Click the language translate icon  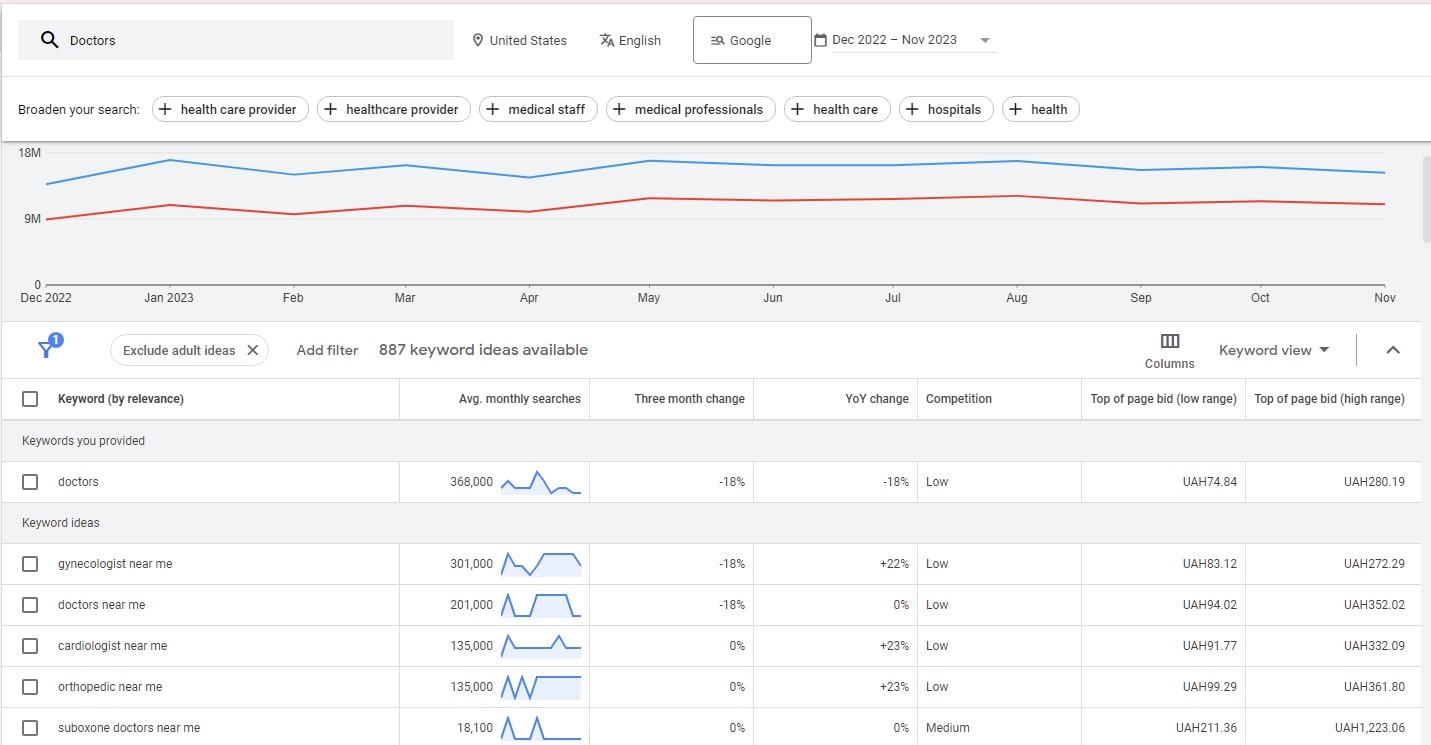607,40
